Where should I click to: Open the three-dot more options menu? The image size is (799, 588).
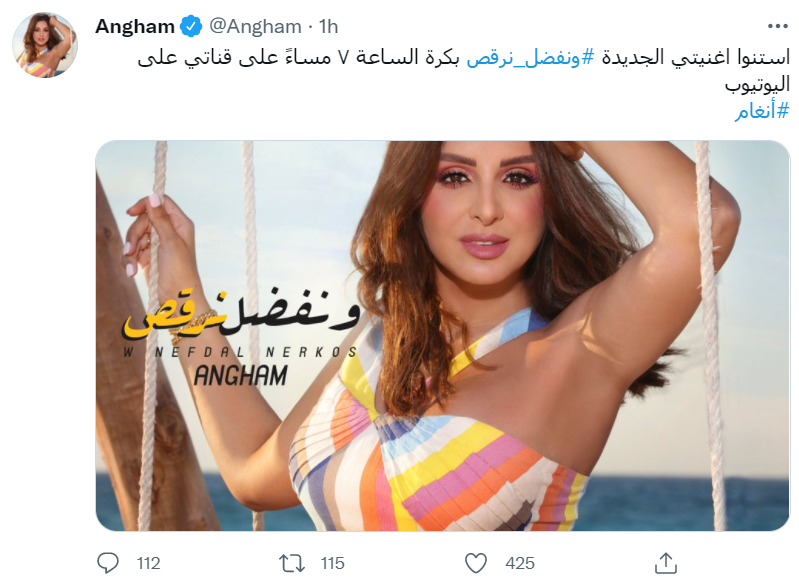pyautogui.click(x=778, y=26)
